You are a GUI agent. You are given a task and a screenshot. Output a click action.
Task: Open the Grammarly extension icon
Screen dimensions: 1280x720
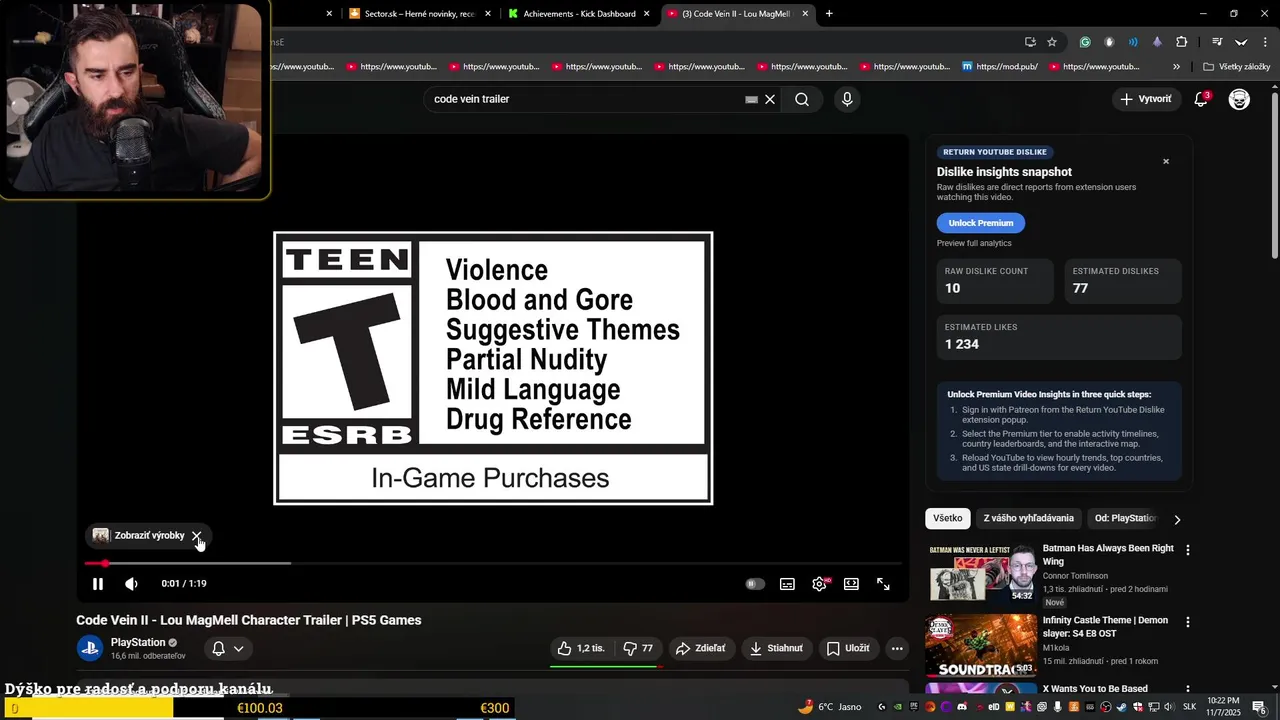click(x=1085, y=42)
